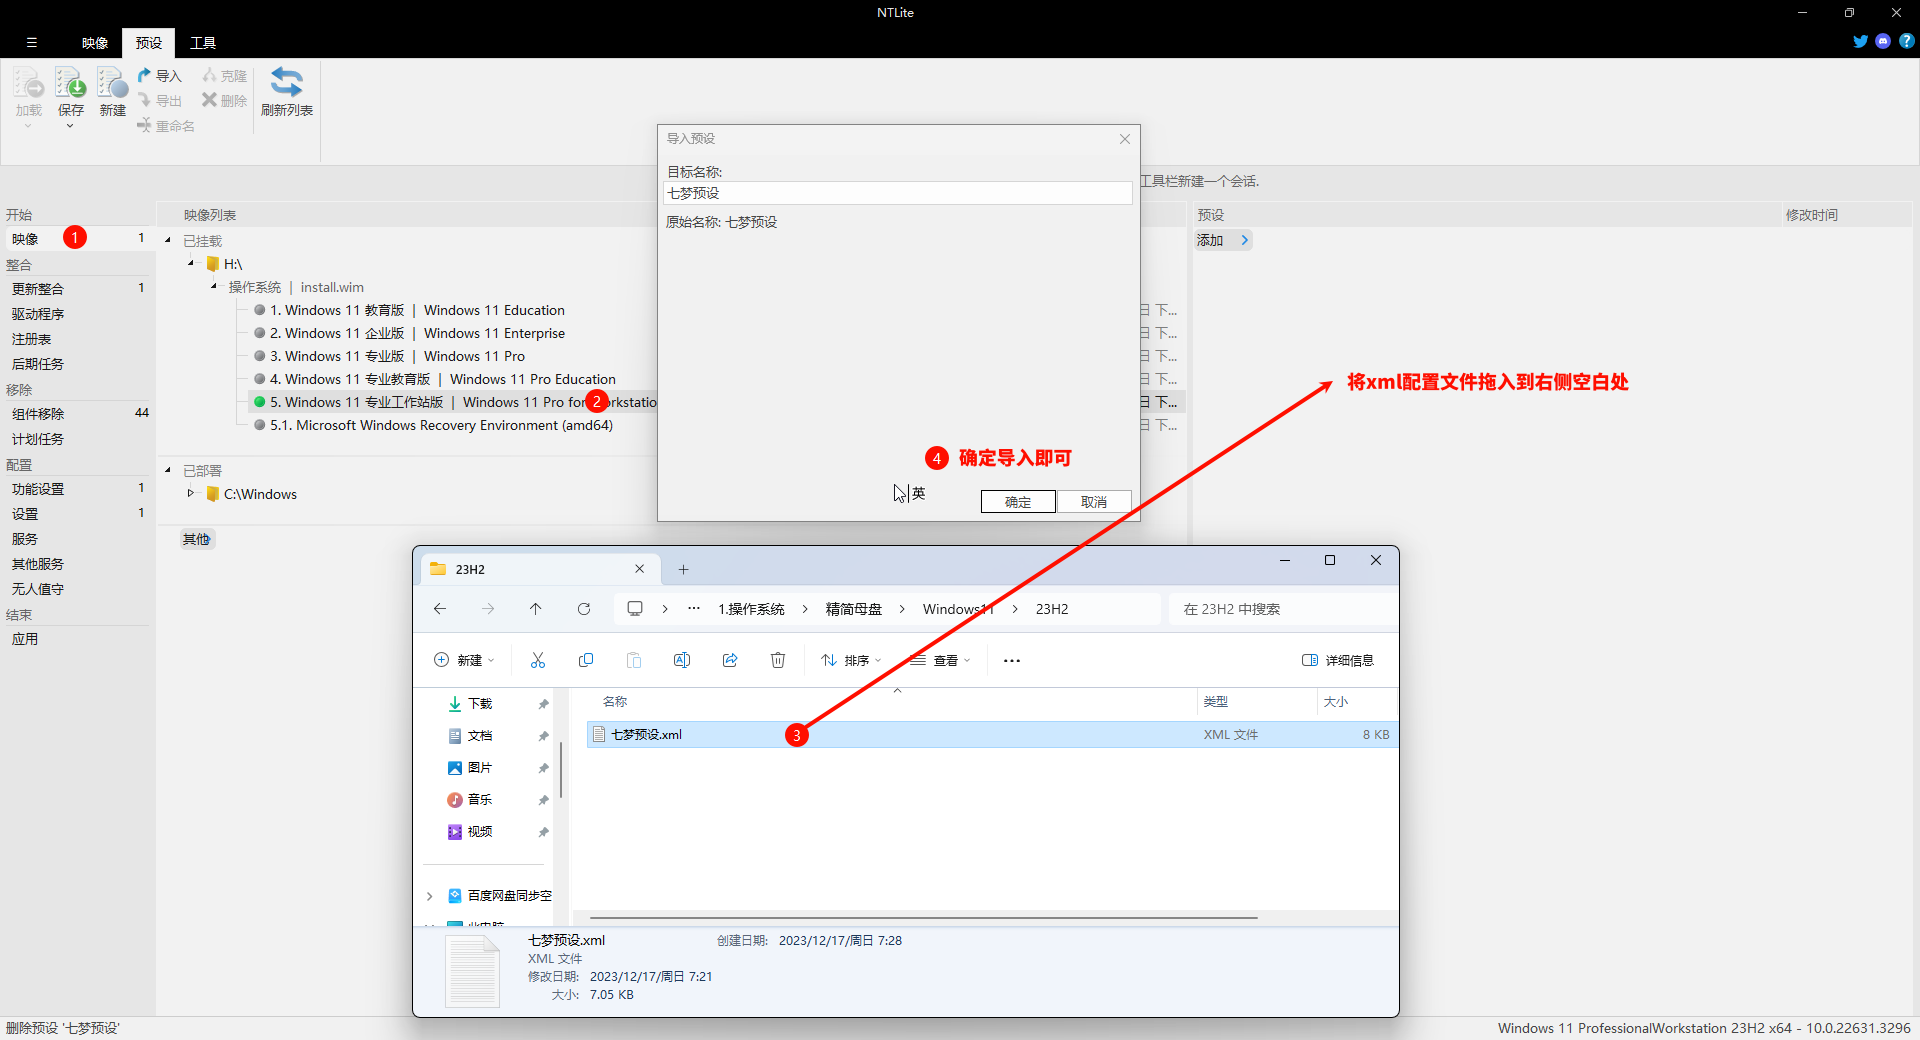Collapse the 已挂载 tree group
Image resolution: width=1920 pixels, height=1040 pixels.
coord(168,241)
